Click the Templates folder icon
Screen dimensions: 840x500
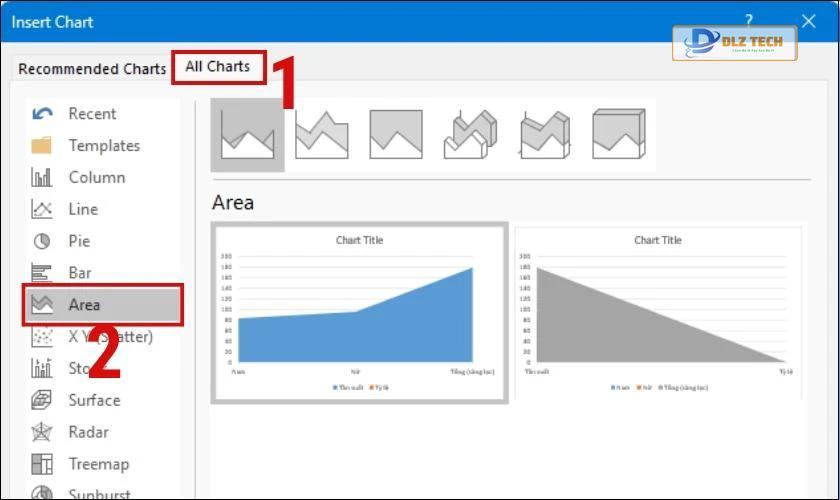[x=42, y=145]
